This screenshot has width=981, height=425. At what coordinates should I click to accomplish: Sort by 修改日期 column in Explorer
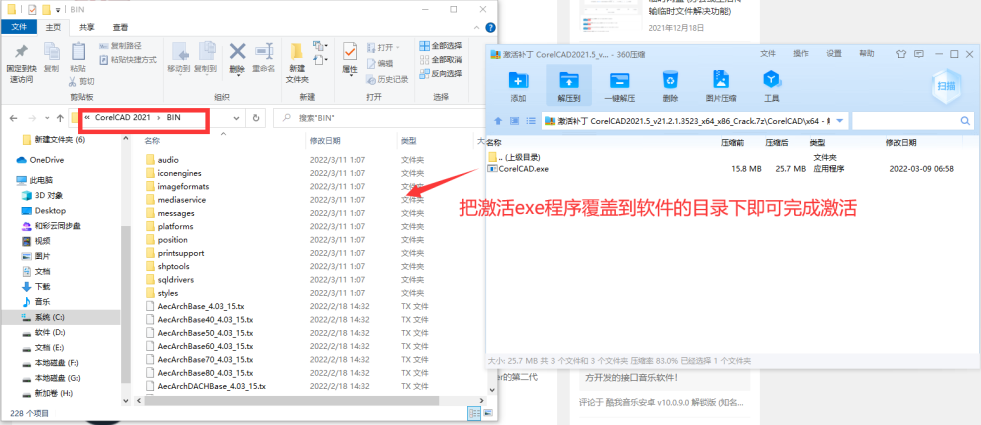323,141
